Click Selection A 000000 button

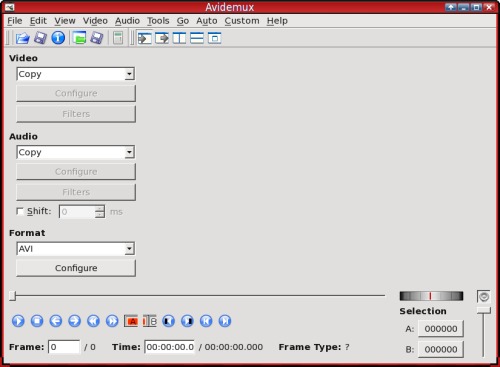point(441,329)
